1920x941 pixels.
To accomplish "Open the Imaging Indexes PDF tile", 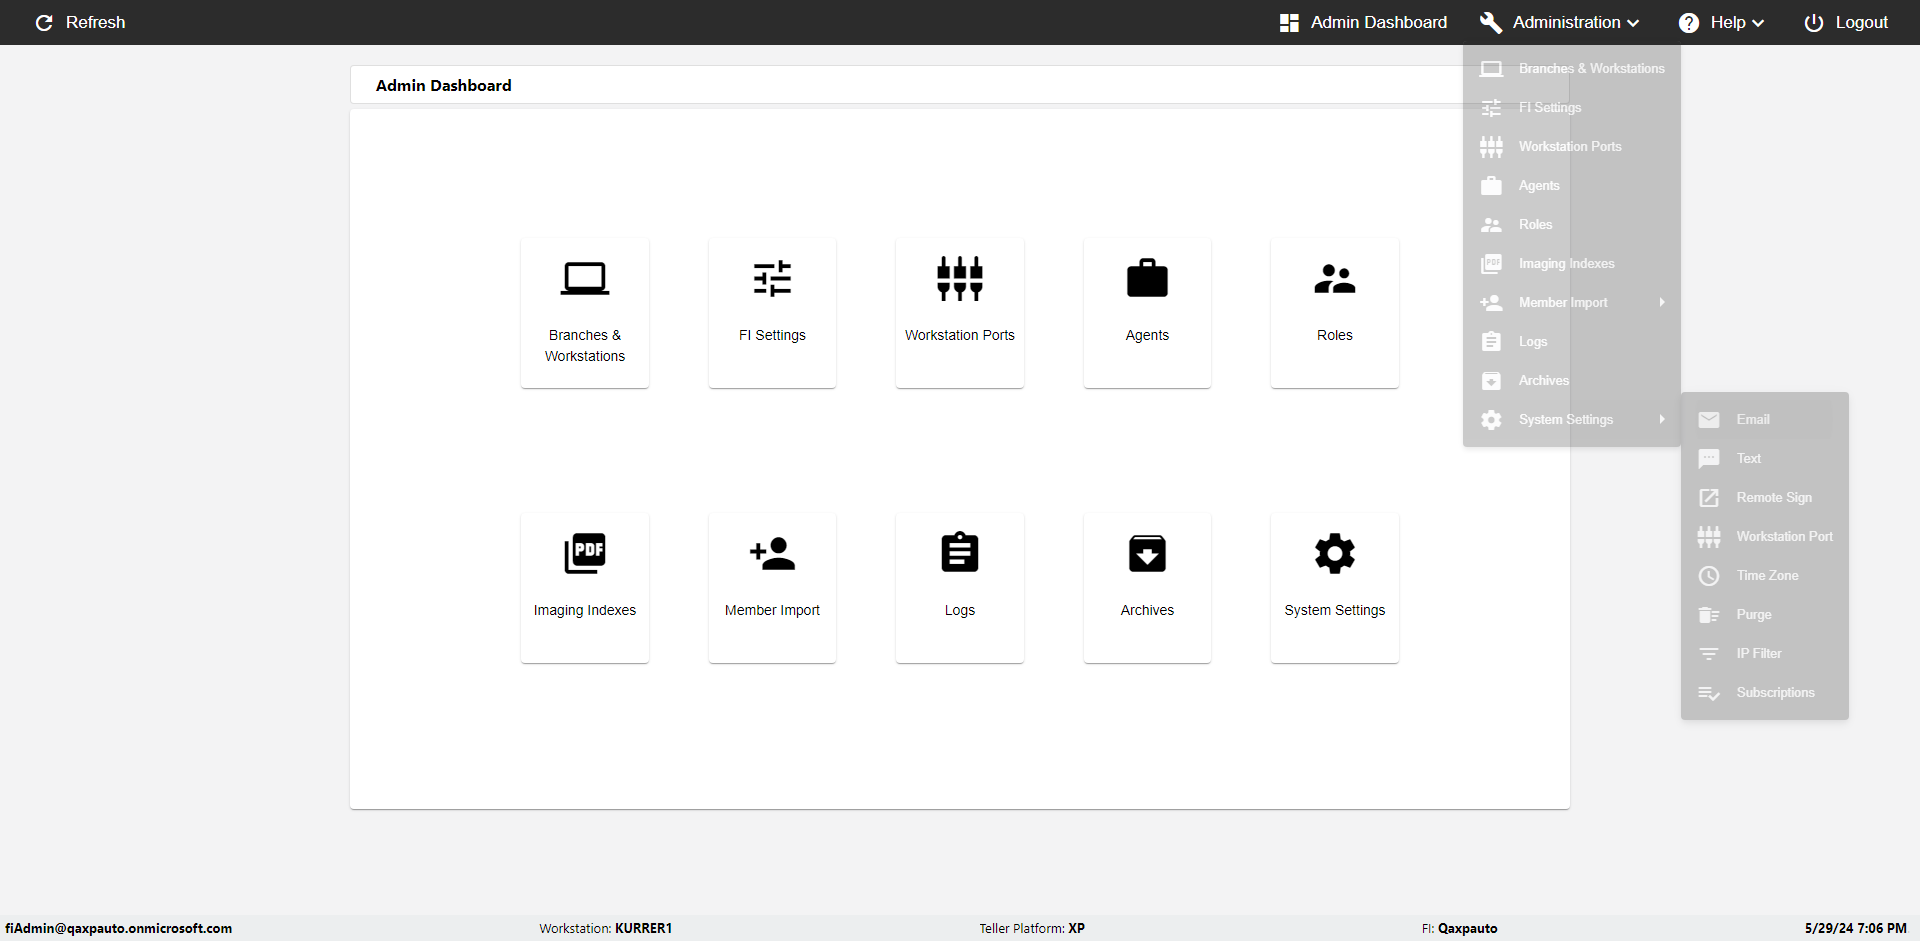I will pos(585,588).
